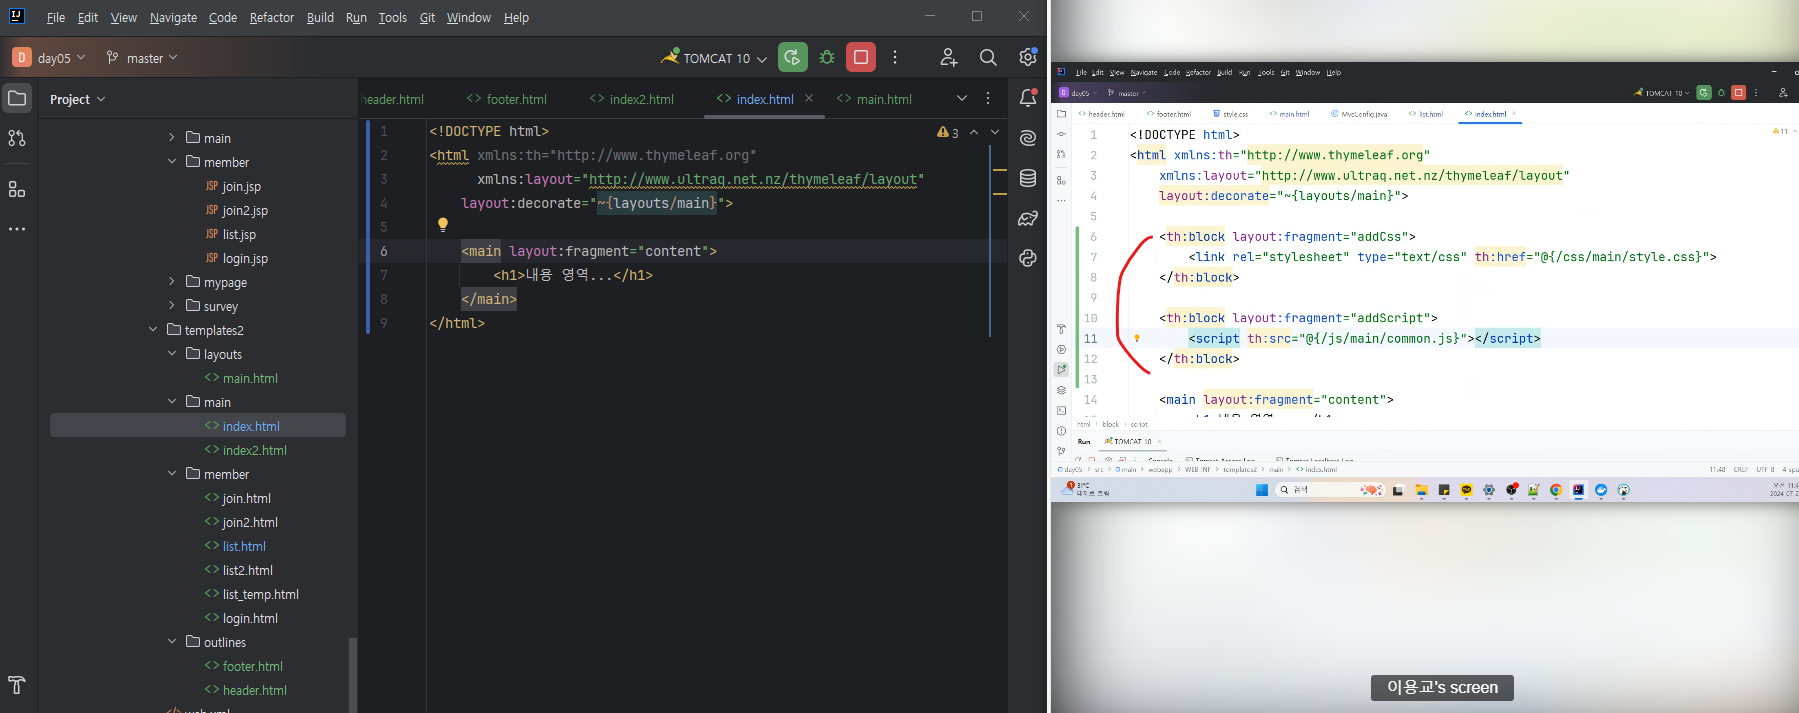This screenshot has height=713, width=1799.
Task: Click the Windows Start icon in shared taskbar
Action: 1262,490
